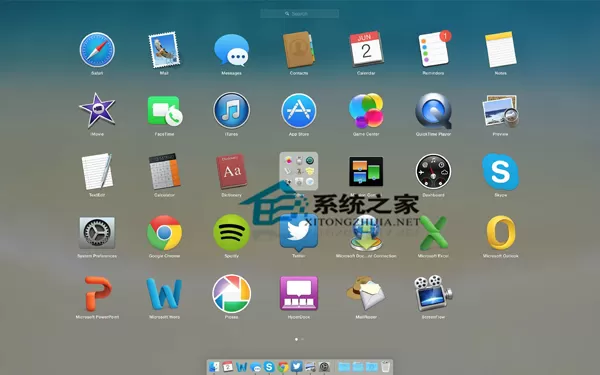Open the Utilities apps folder
The width and height of the screenshot is (600, 375).
(x=299, y=171)
